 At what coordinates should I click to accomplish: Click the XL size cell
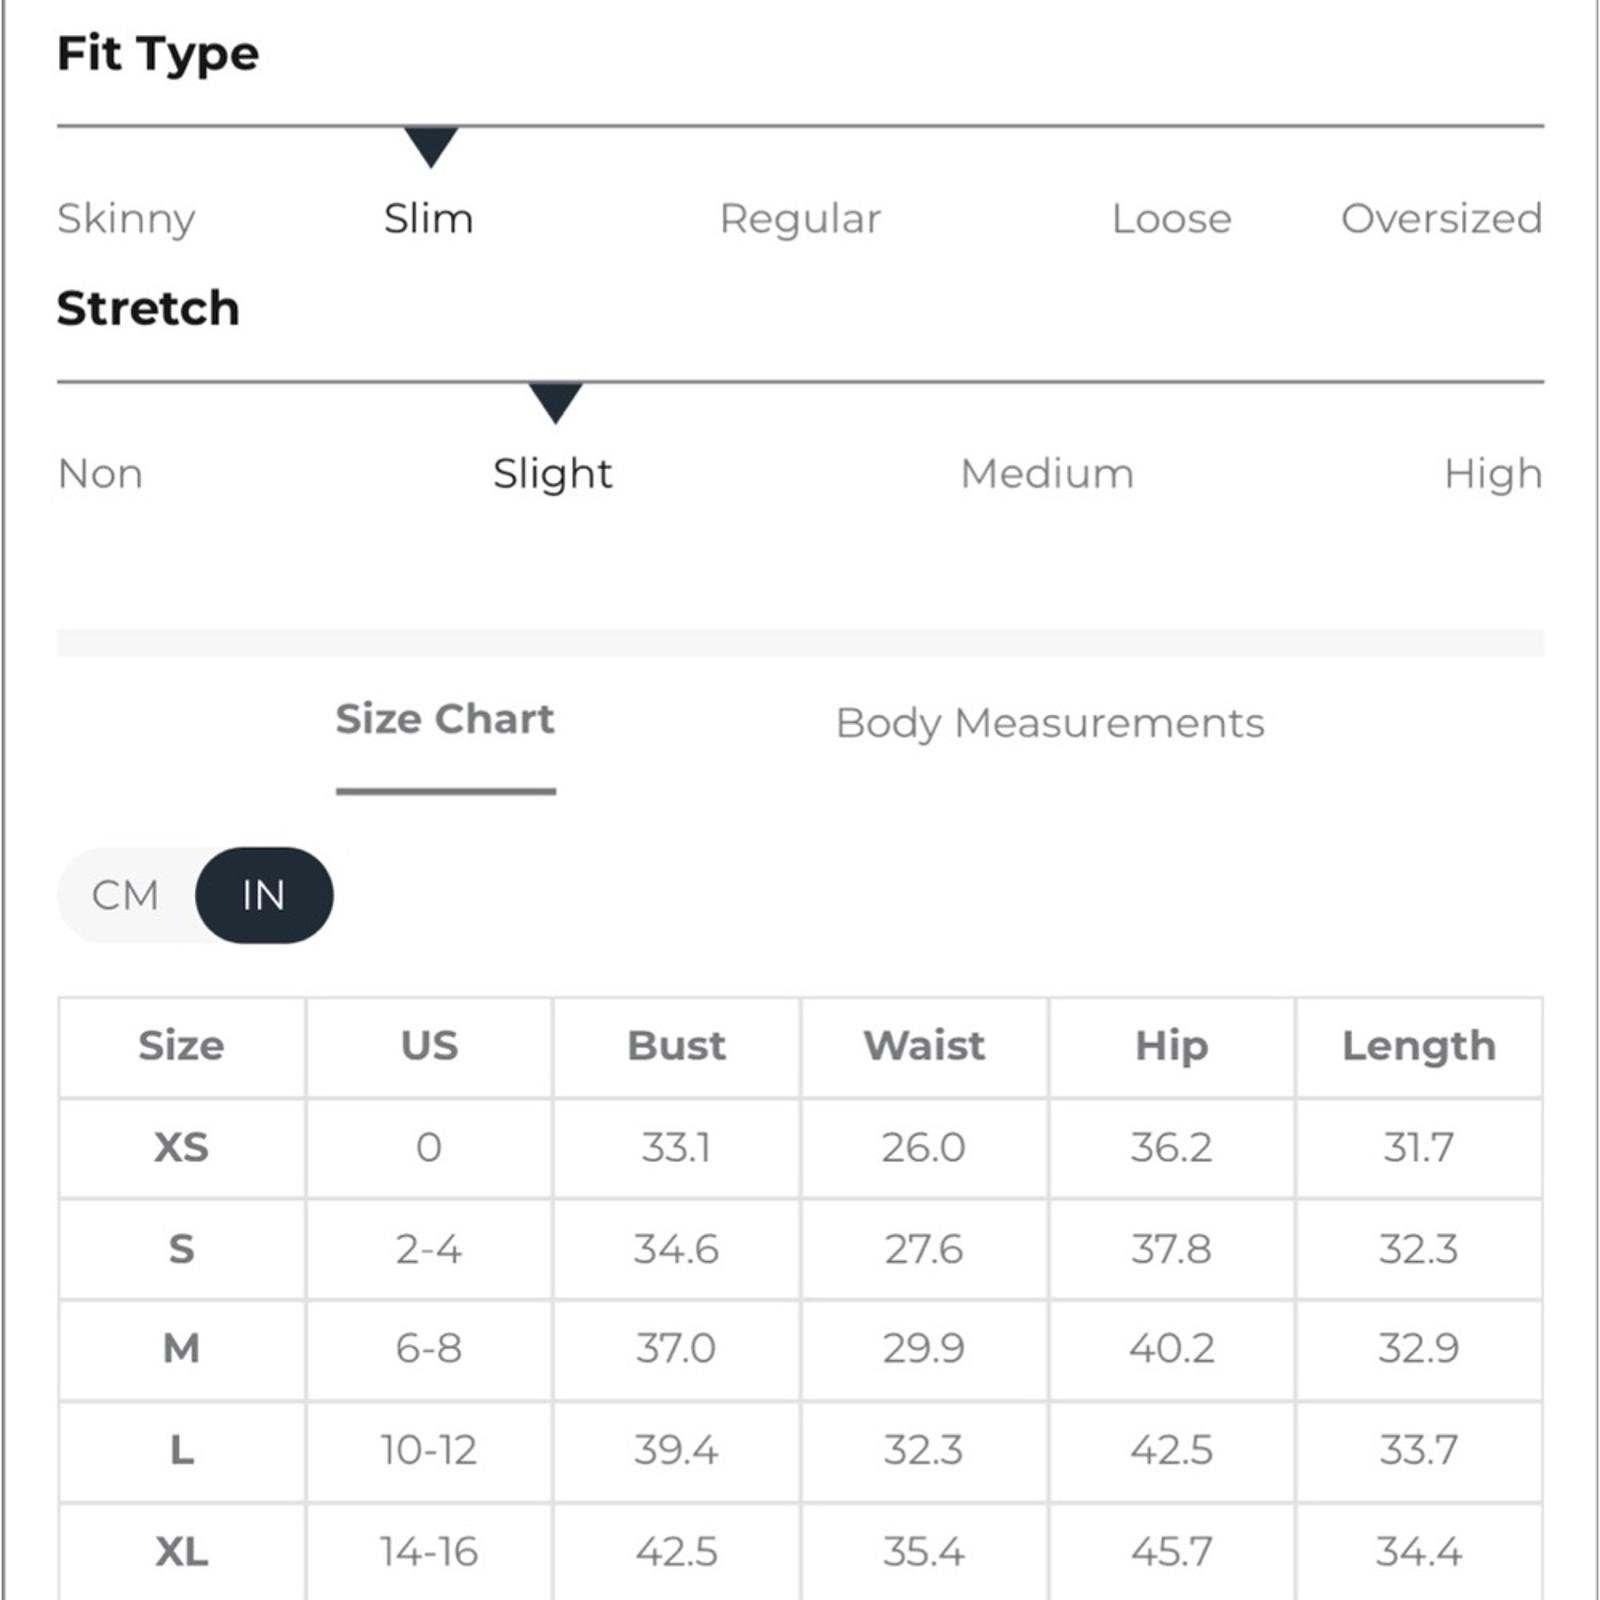click(x=182, y=1552)
